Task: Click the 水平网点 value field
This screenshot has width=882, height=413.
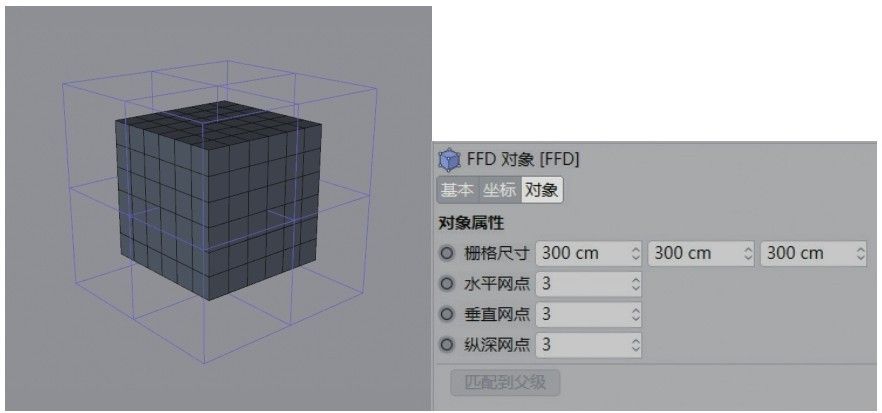Action: point(588,284)
